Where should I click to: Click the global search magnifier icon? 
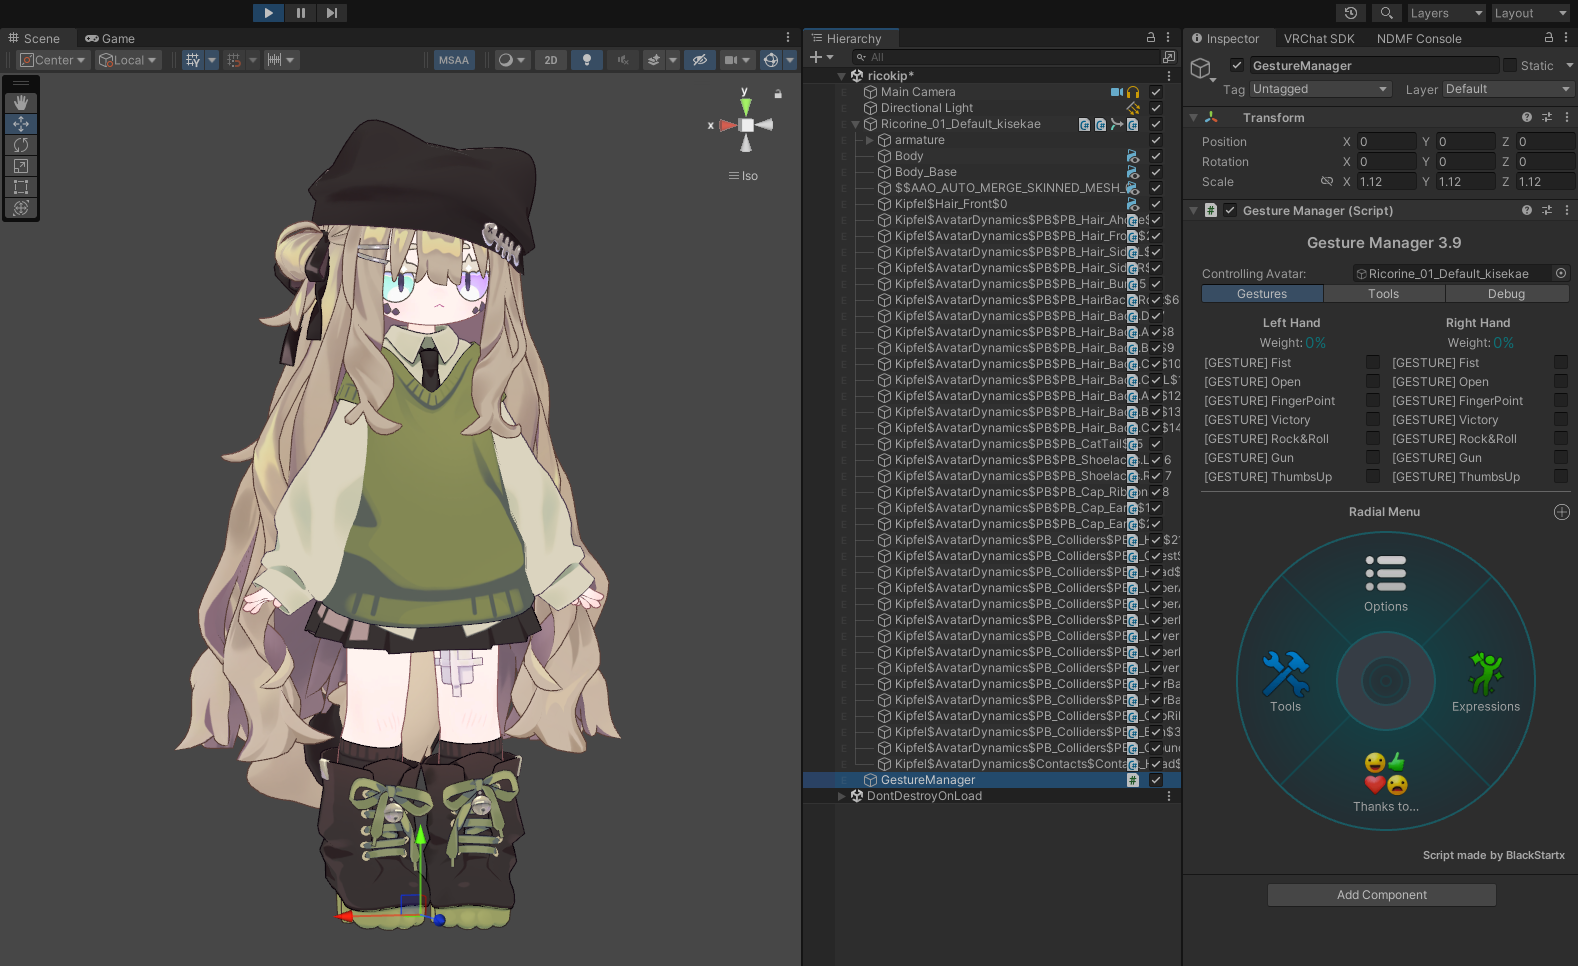pyautogui.click(x=1386, y=13)
